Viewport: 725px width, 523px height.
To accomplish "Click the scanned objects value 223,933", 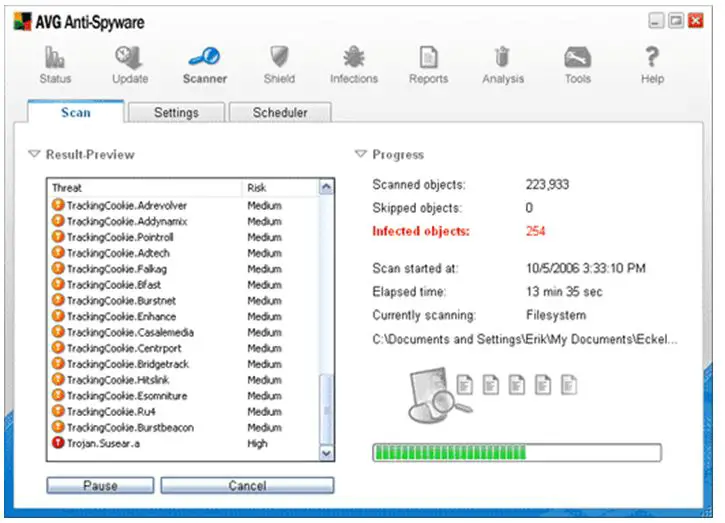I will tap(547, 185).
